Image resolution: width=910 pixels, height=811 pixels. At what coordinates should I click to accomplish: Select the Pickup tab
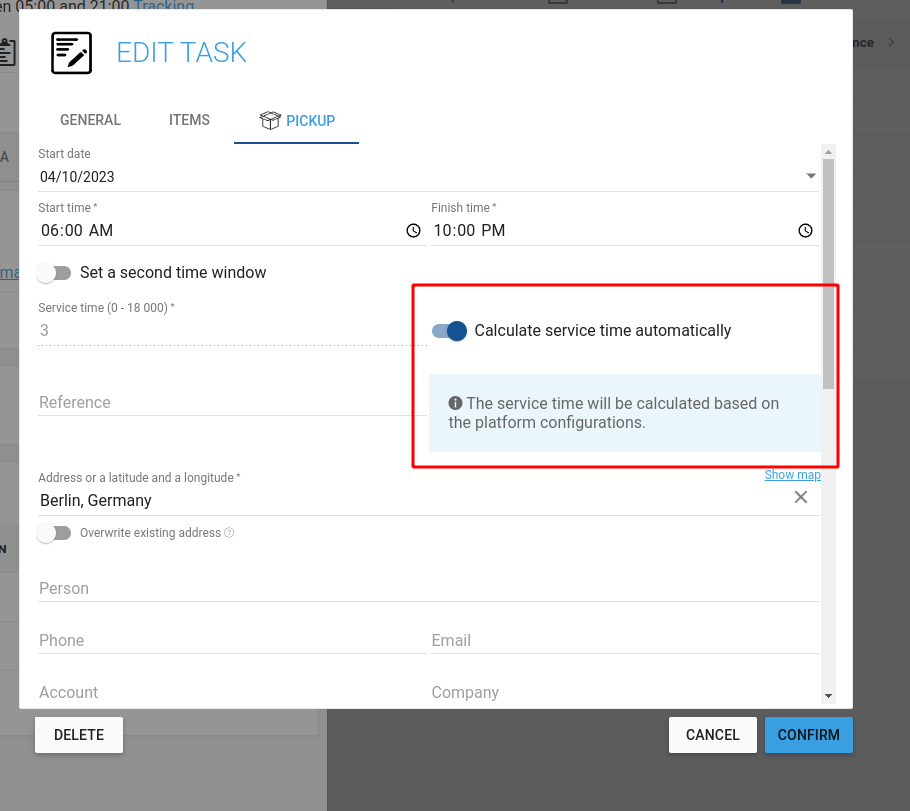297,120
